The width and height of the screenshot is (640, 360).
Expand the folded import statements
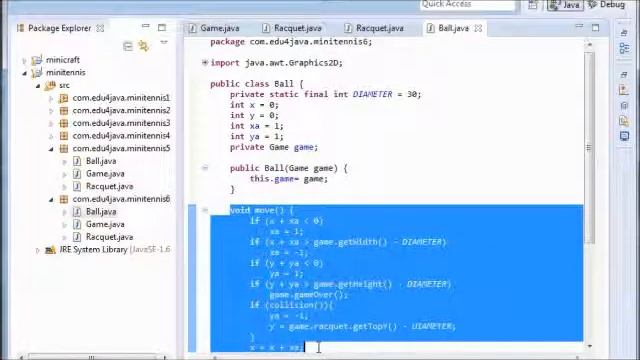point(205,62)
